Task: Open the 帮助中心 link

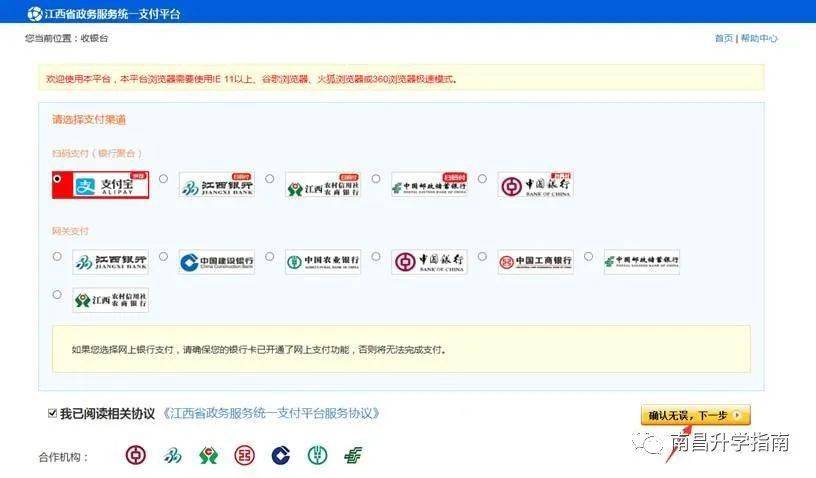Action: (759, 38)
